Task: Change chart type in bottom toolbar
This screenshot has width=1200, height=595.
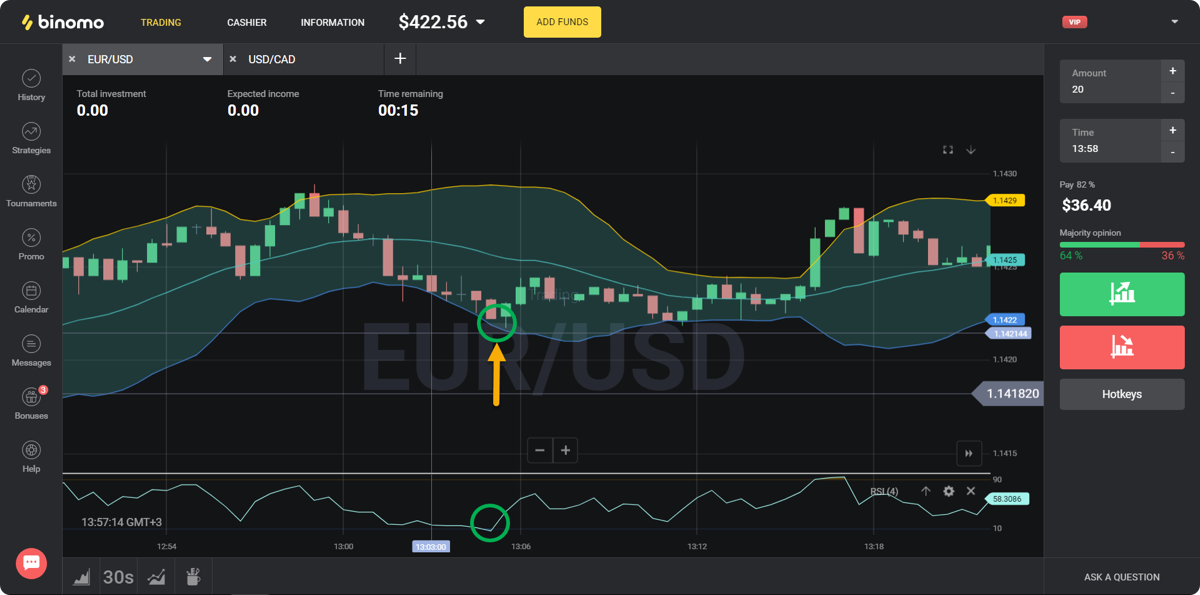Action: click(x=82, y=577)
